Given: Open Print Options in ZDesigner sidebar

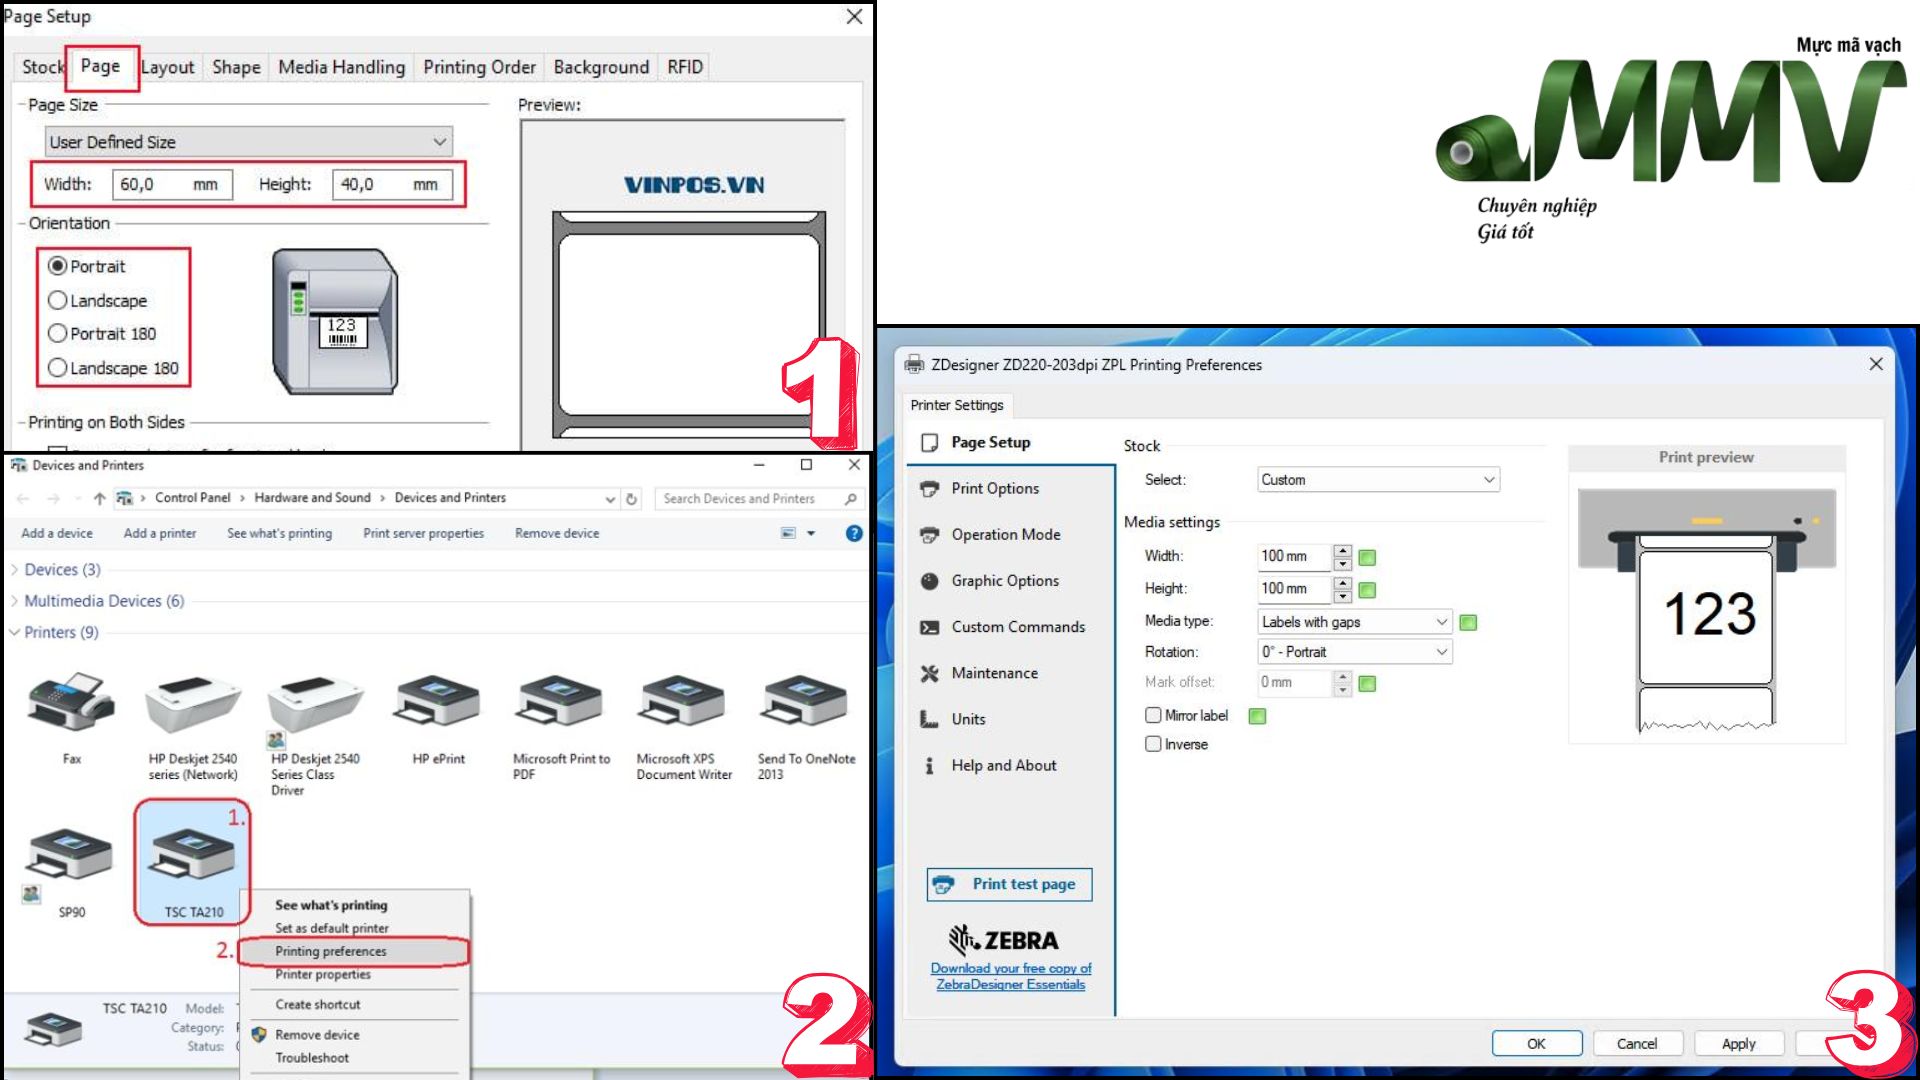Looking at the screenshot, I should click(994, 488).
